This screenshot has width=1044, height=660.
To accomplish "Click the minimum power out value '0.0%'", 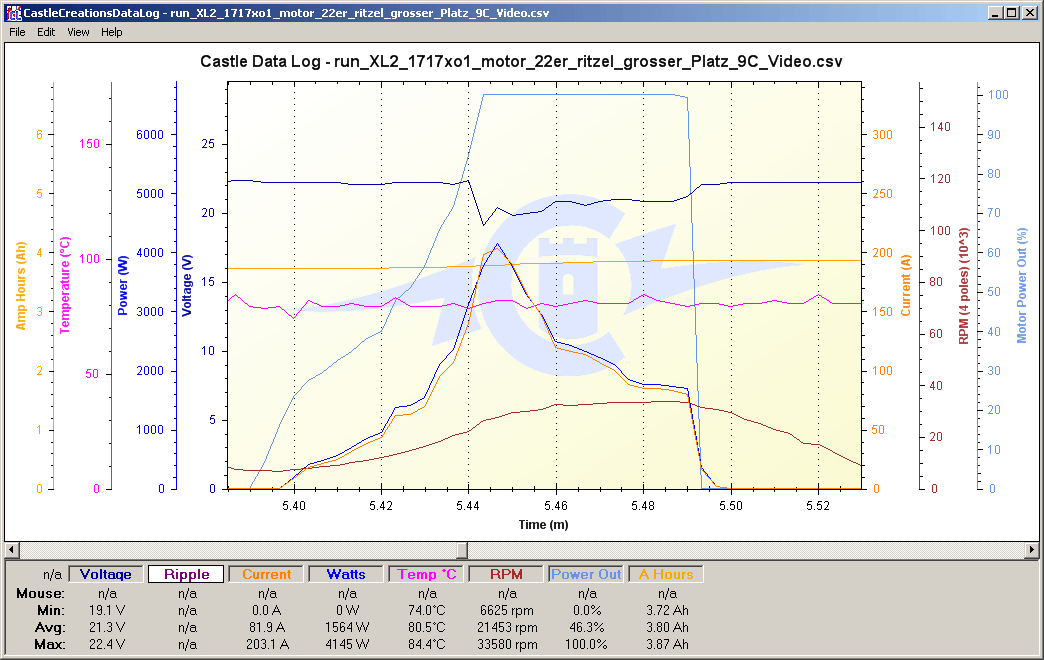I will pyautogui.click(x=587, y=610).
